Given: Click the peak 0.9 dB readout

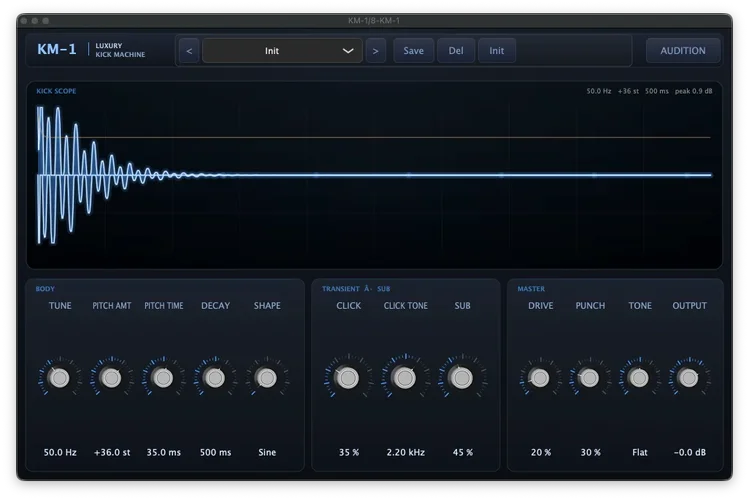Looking at the screenshot, I should [693, 91].
